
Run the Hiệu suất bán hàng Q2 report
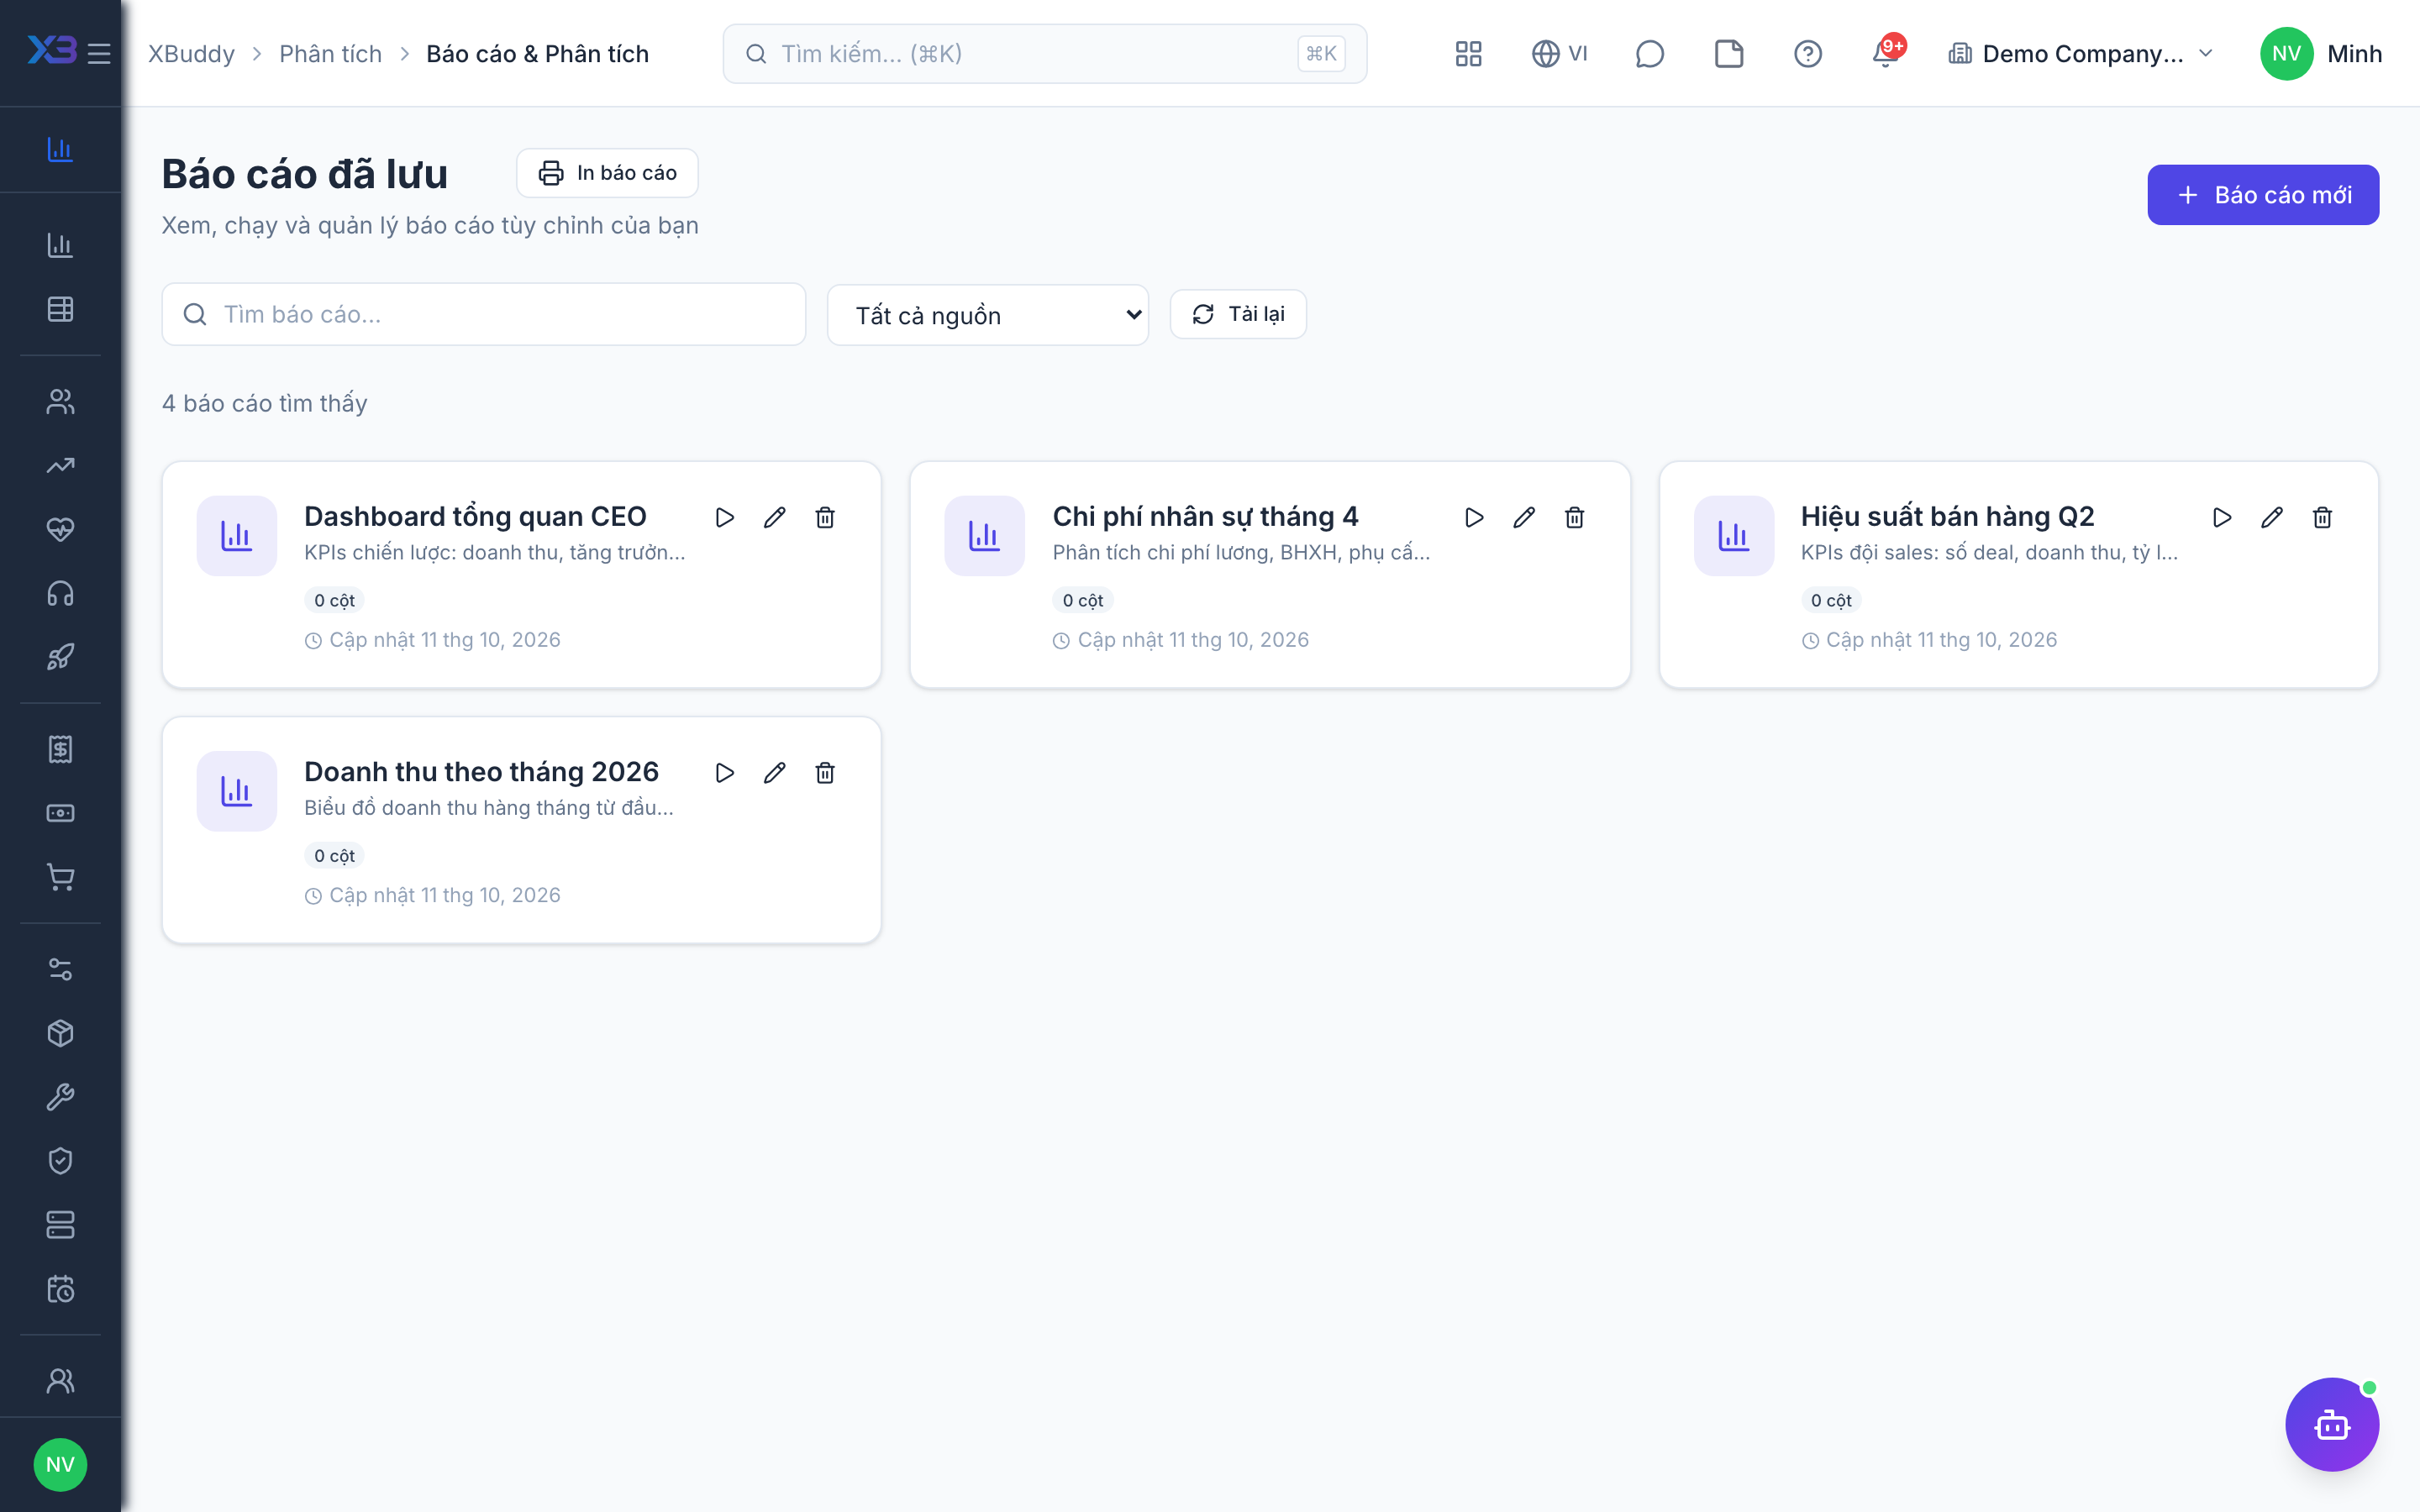pos(2222,517)
